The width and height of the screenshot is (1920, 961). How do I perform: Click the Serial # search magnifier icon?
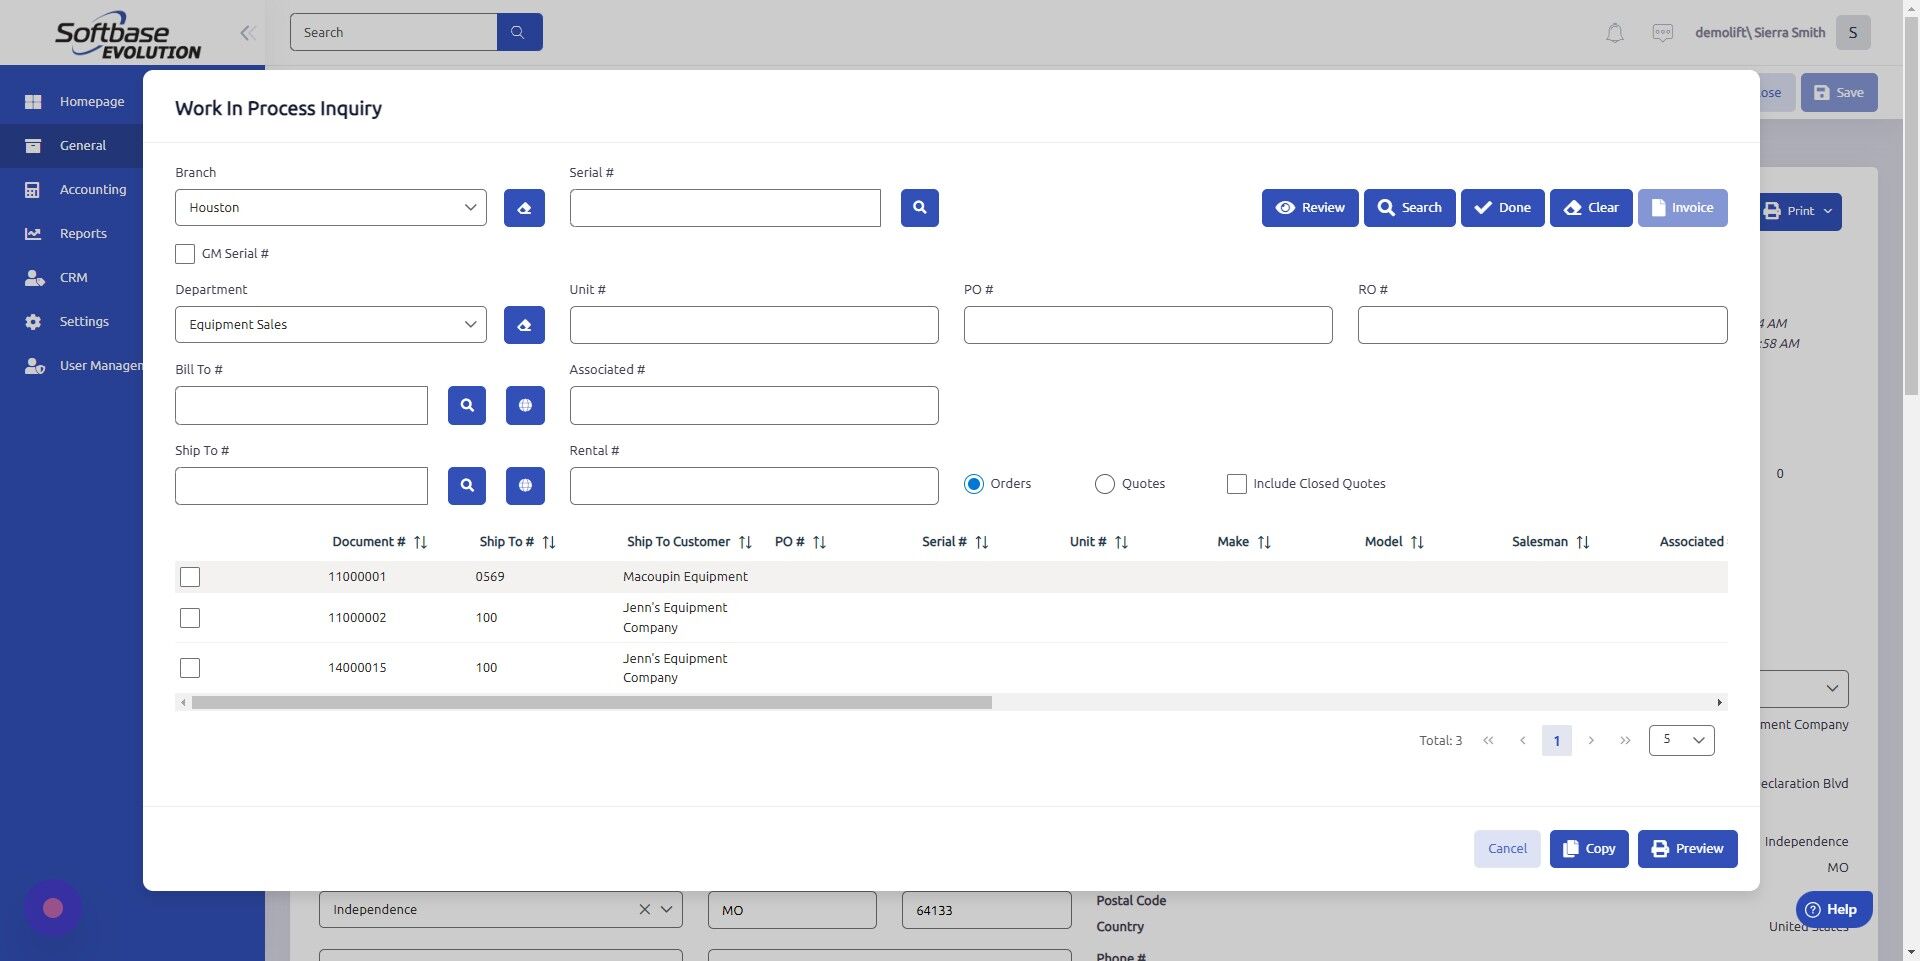919,207
